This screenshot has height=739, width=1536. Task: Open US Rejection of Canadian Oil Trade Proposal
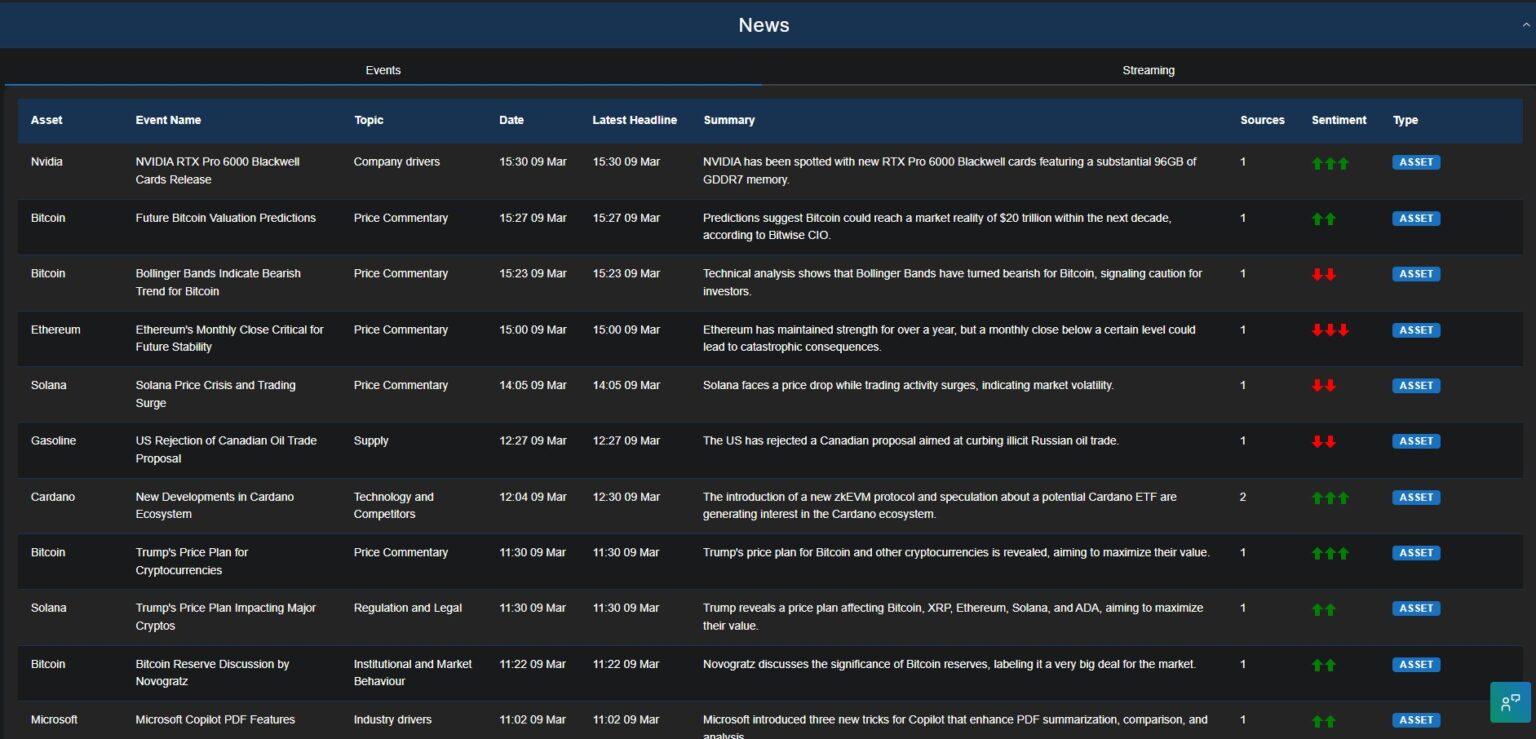[x=226, y=450]
